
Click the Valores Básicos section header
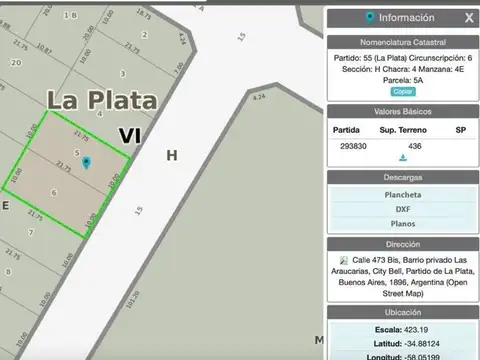(403, 111)
